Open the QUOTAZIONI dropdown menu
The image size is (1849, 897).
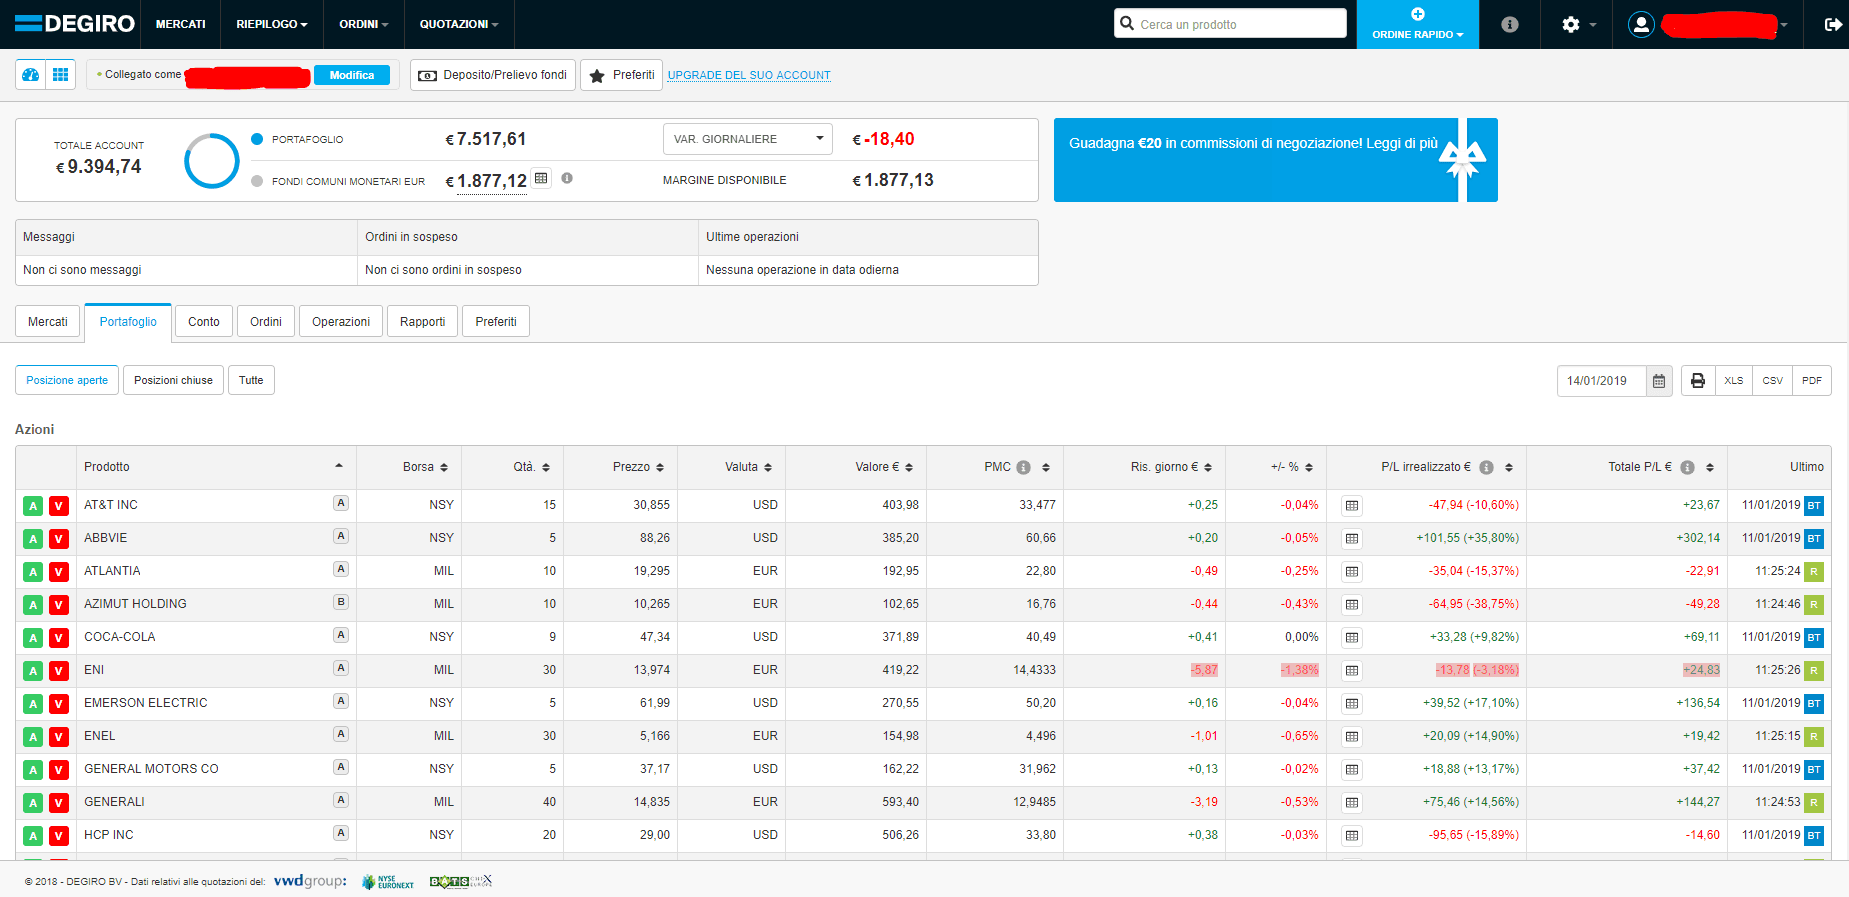pyautogui.click(x=459, y=24)
